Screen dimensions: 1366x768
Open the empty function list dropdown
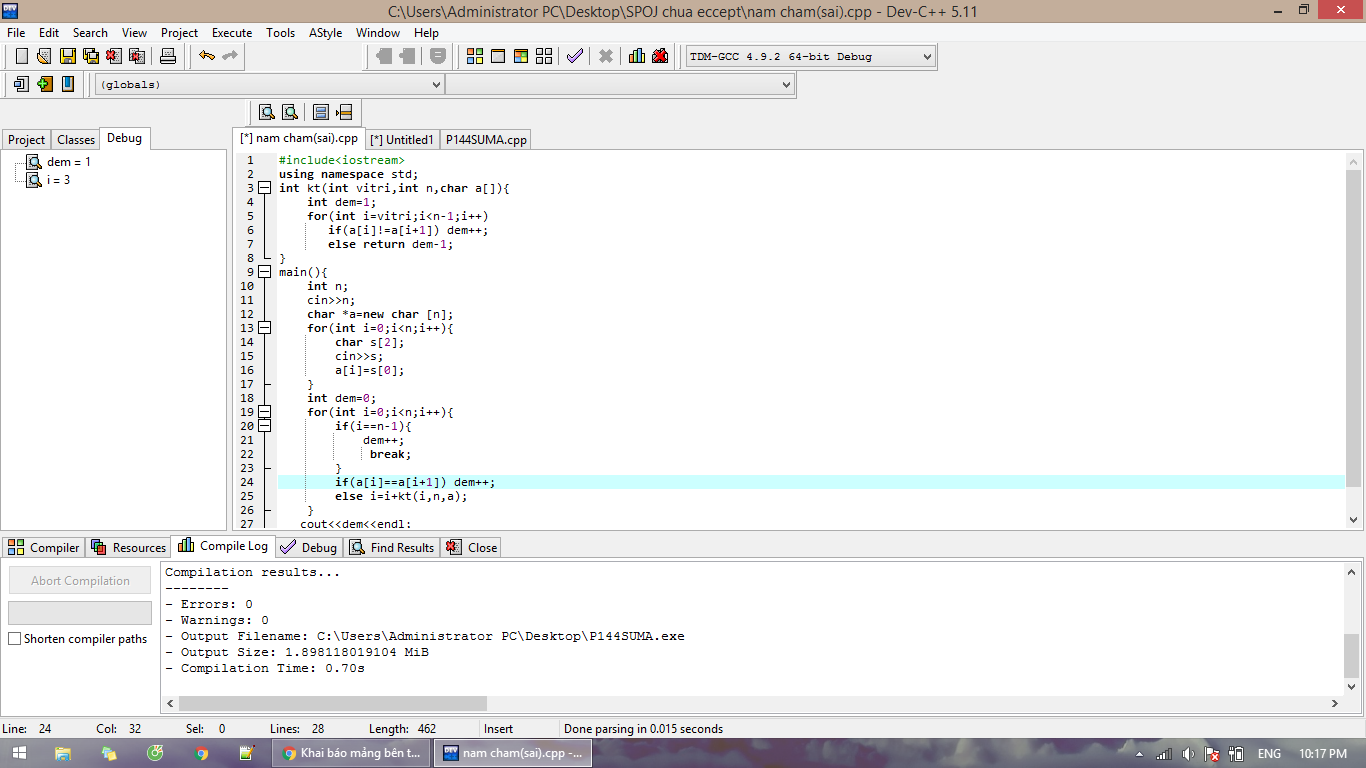(620, 85)
